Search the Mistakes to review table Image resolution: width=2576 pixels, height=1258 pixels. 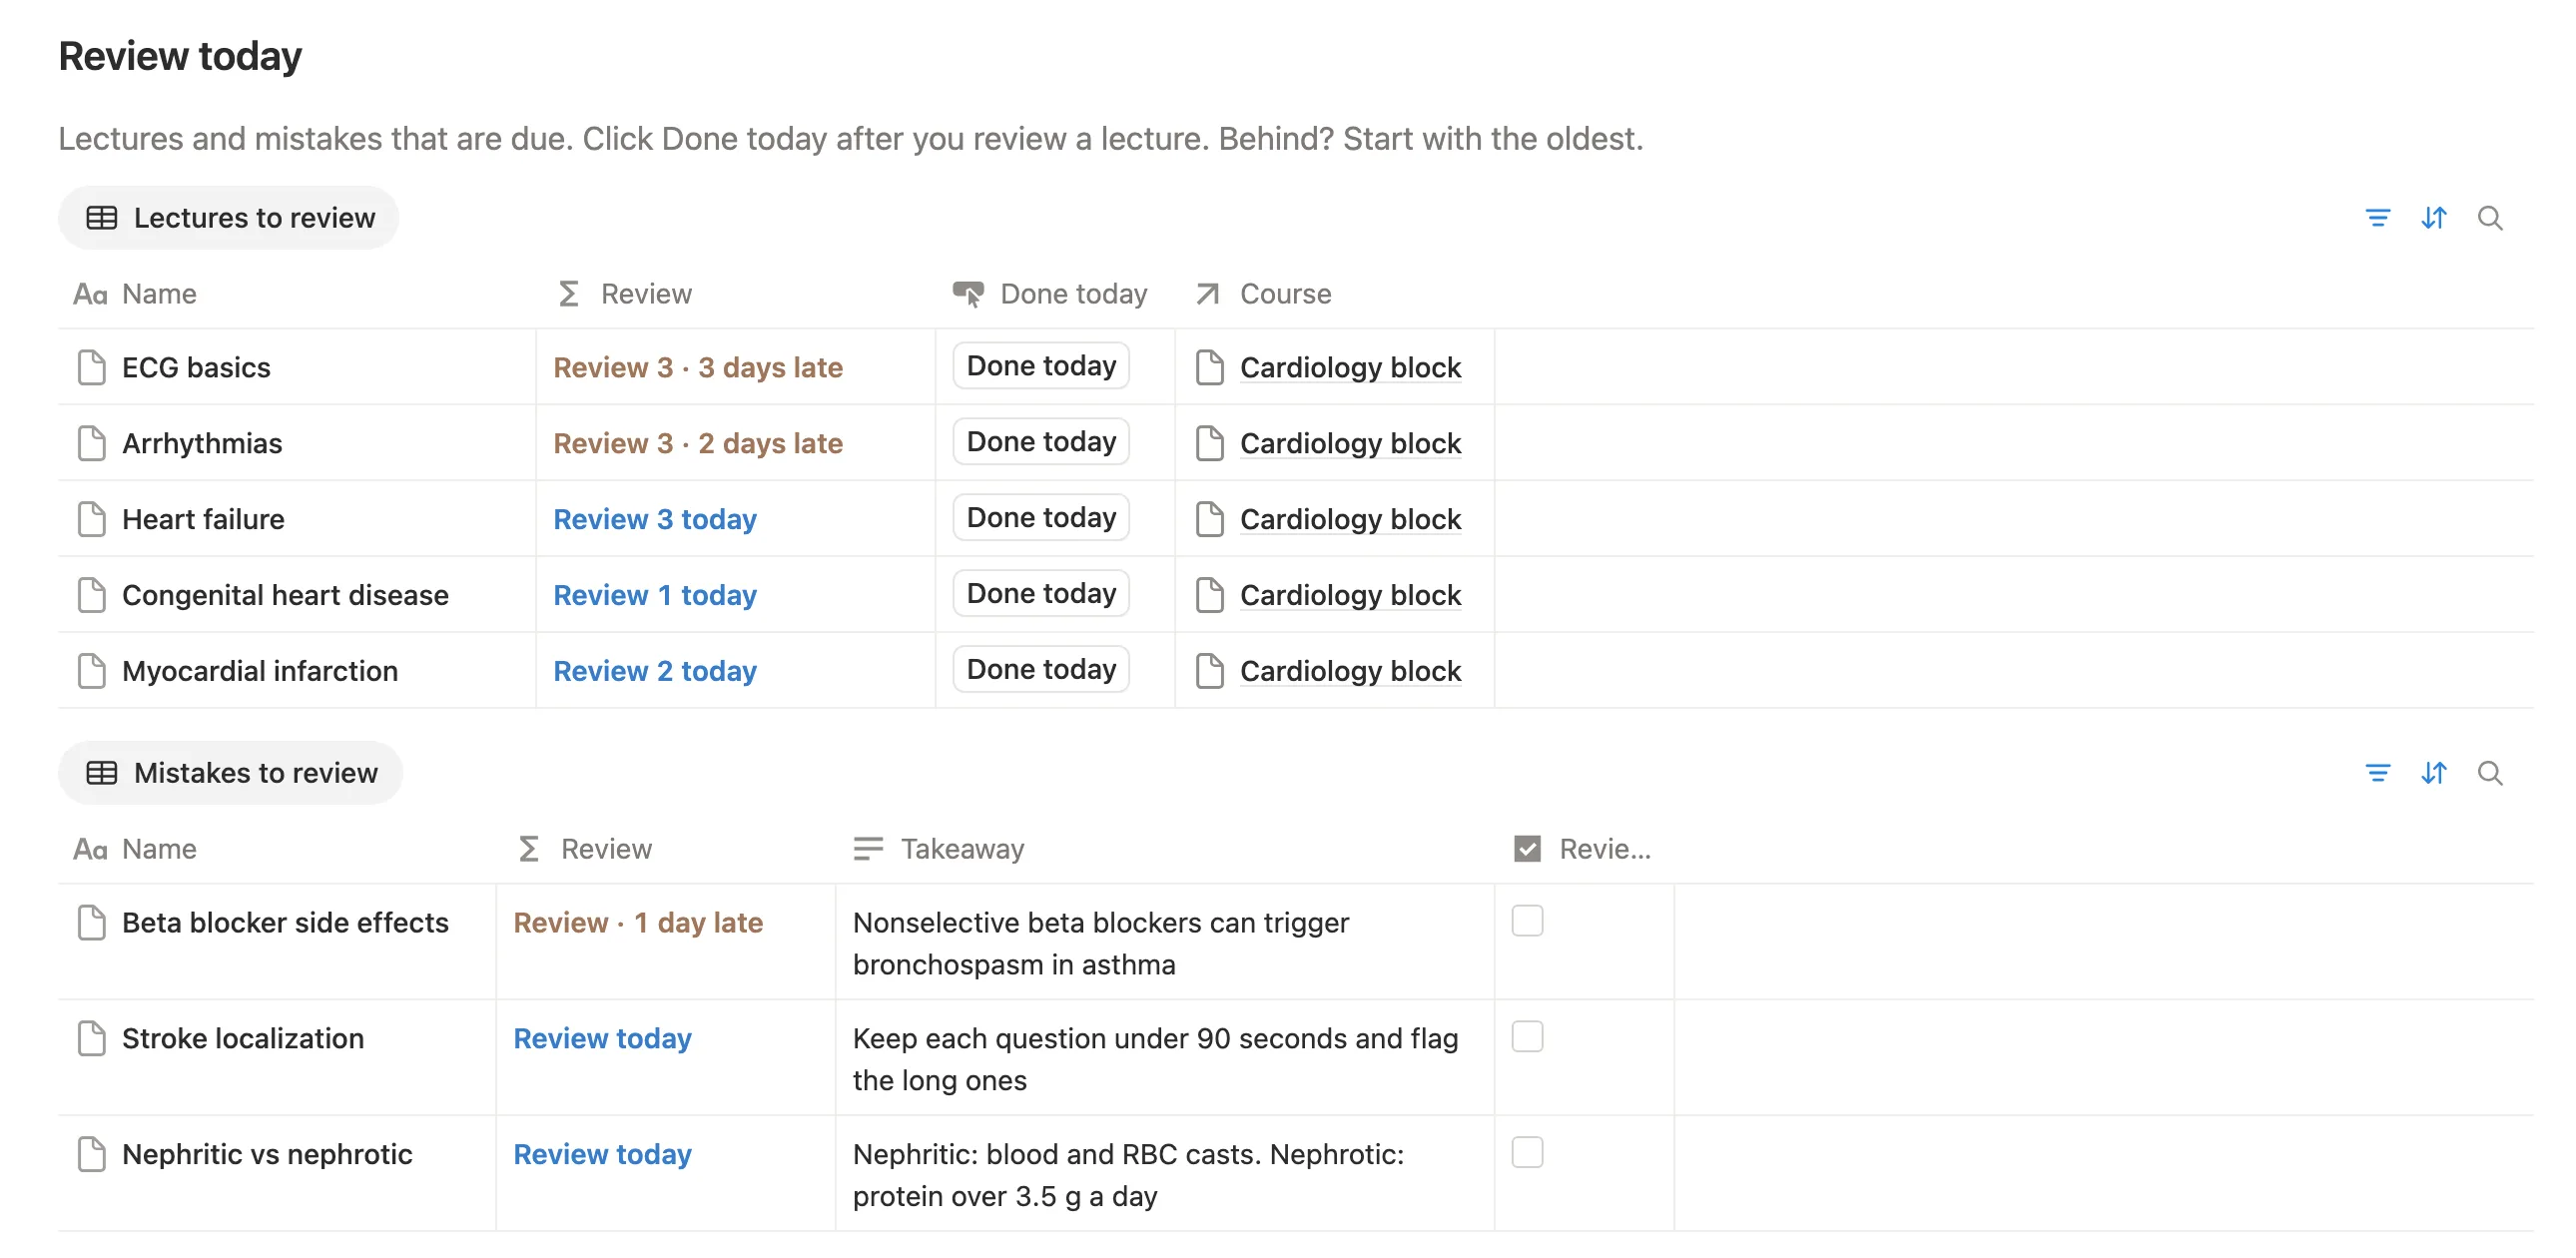coord(2489,773)
